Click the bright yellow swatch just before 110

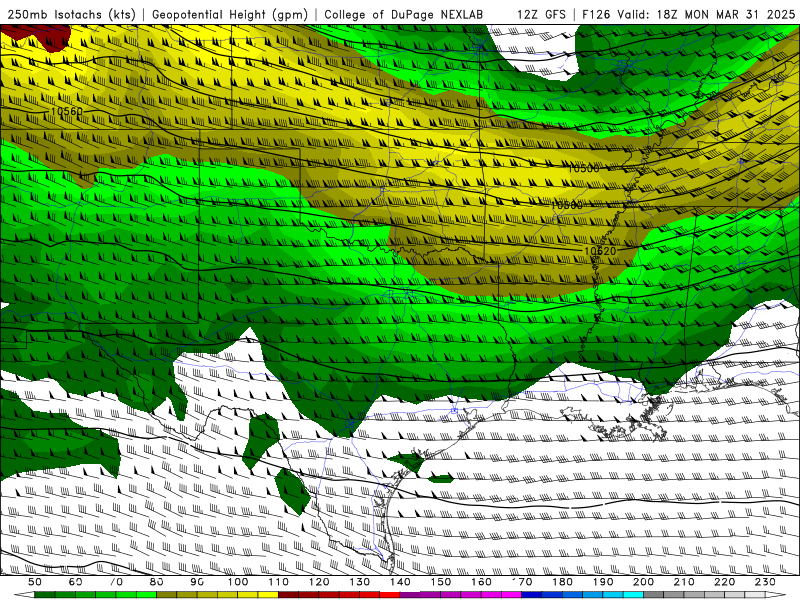coord(268,595)
